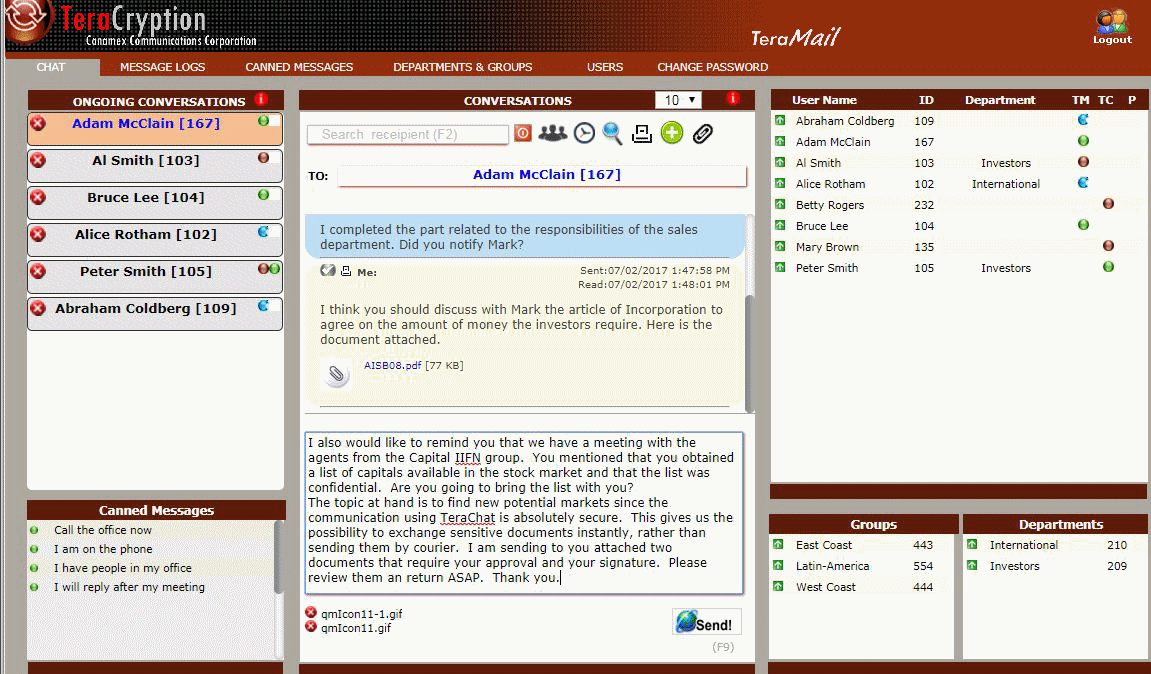The height and width of the screenshot is (674, 1151).
Task: Insert canned message 'I am on the phone'
Action: [x=103, y=549]
